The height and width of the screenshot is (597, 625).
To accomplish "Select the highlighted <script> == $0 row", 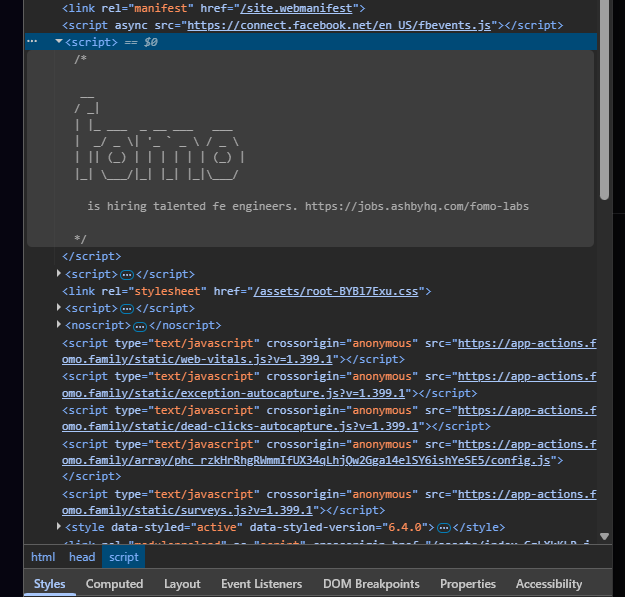I will (x=311, y=42).
